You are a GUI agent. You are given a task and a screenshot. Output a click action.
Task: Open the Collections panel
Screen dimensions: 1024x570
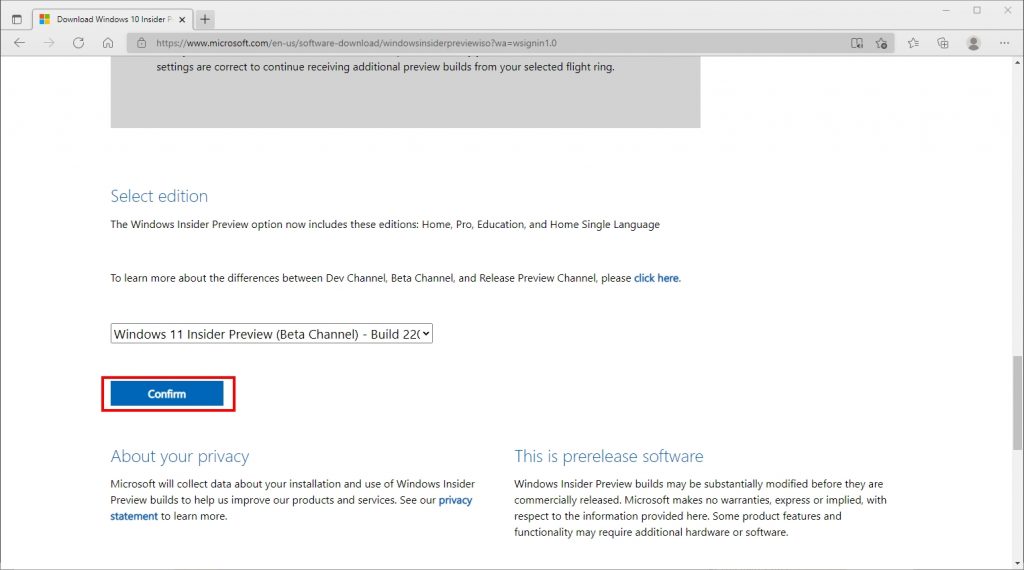(x=942, y=43)
